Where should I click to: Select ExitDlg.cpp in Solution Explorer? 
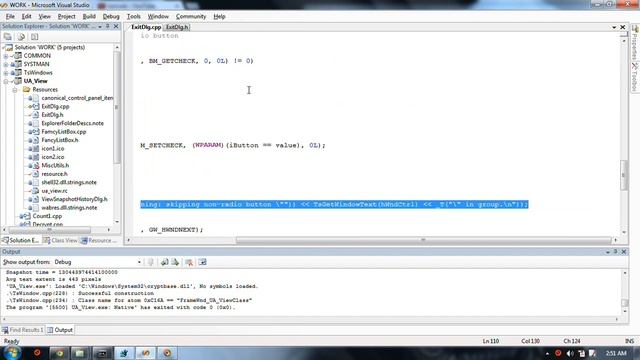coord(55,107)
